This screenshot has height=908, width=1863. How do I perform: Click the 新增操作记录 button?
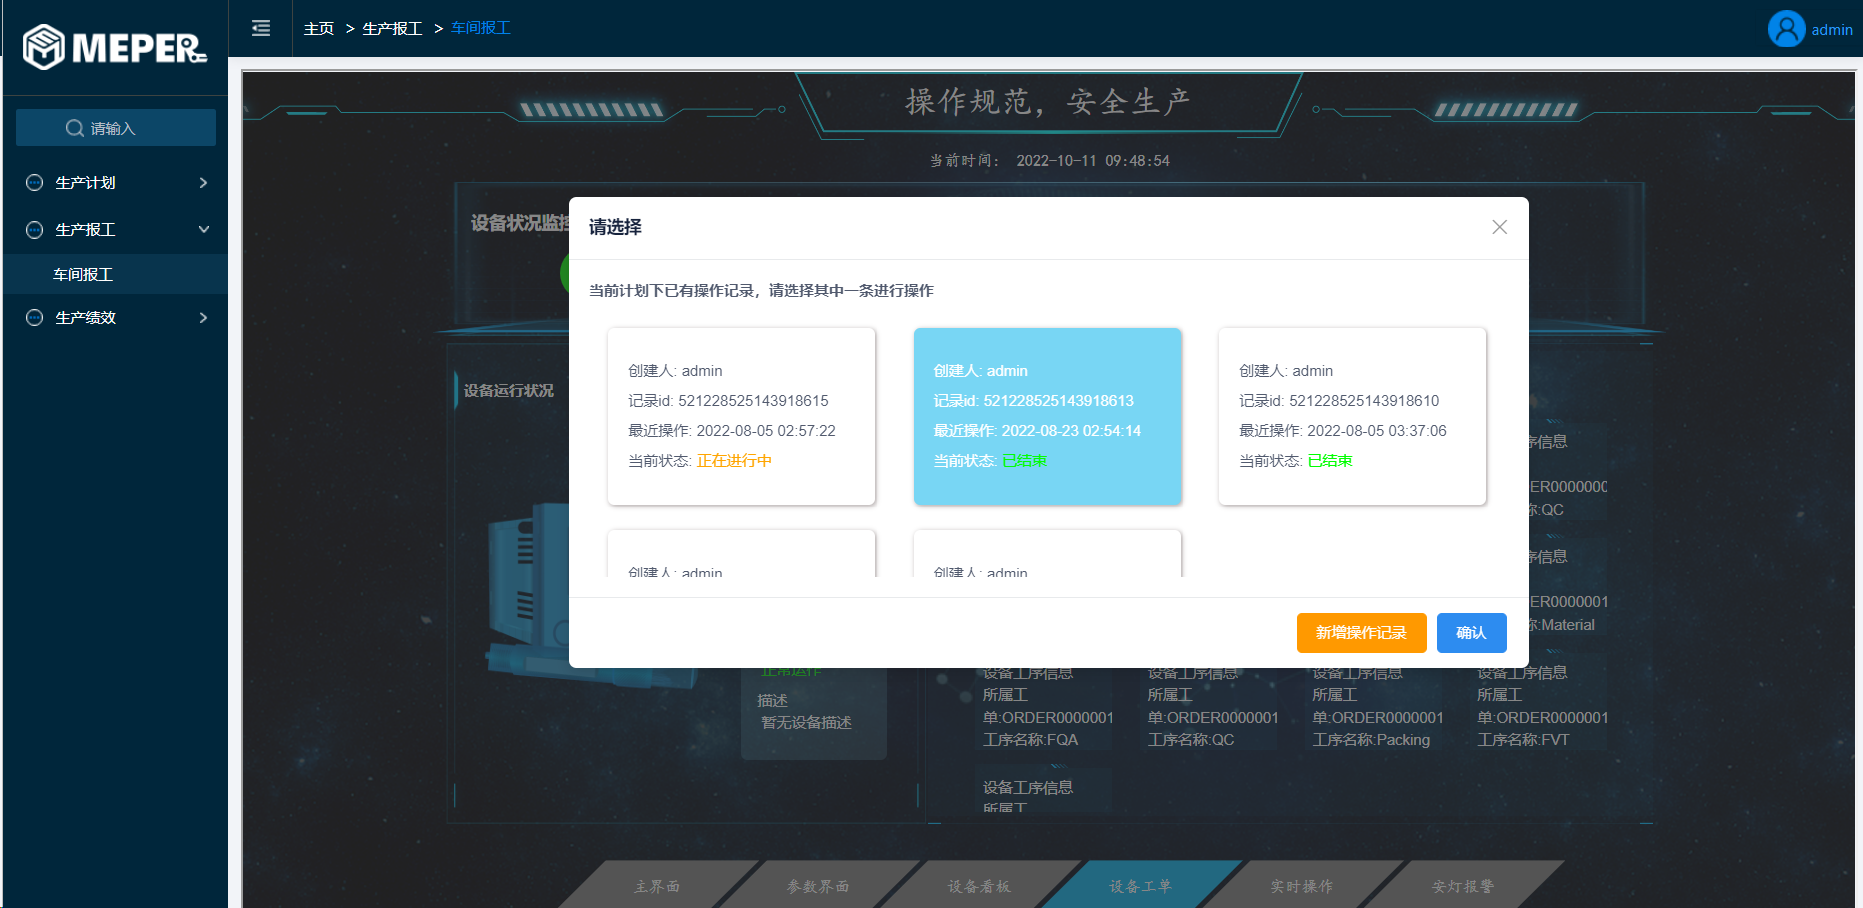[x=1361, y=633]
